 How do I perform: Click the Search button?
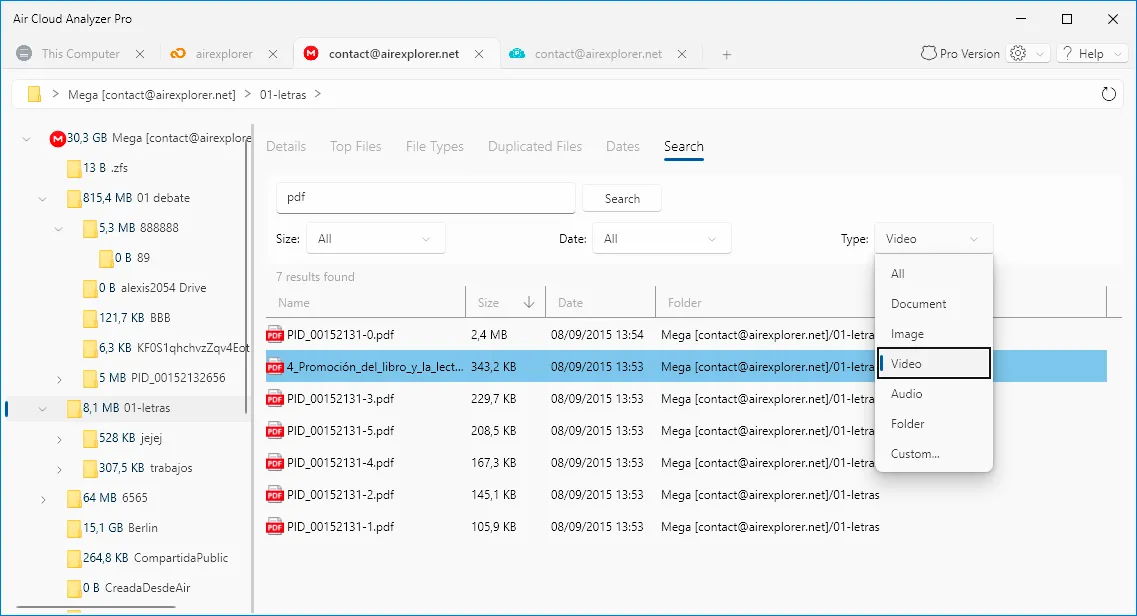pos(622,199)
